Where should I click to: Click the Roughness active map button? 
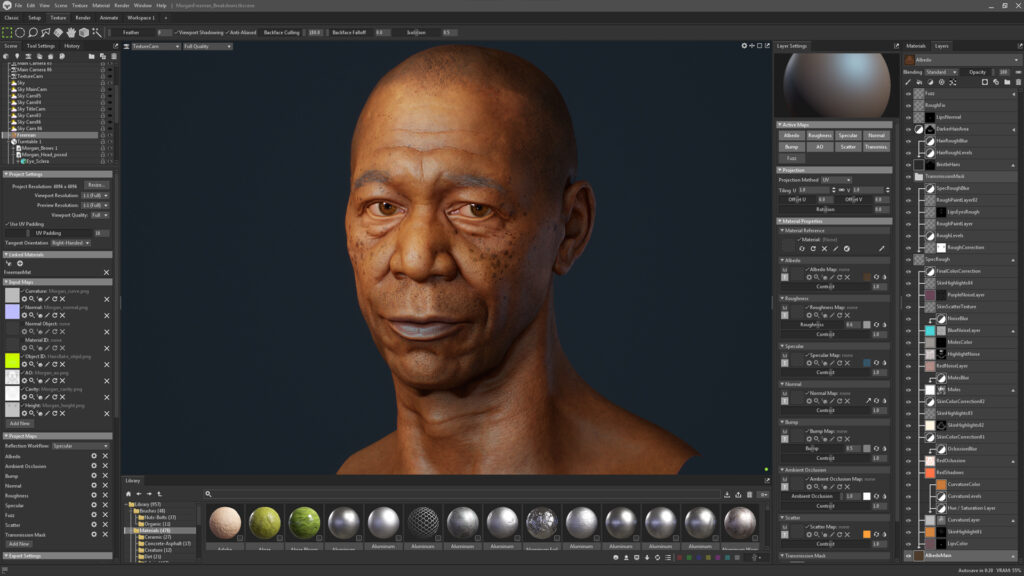(x=819, y=135)
